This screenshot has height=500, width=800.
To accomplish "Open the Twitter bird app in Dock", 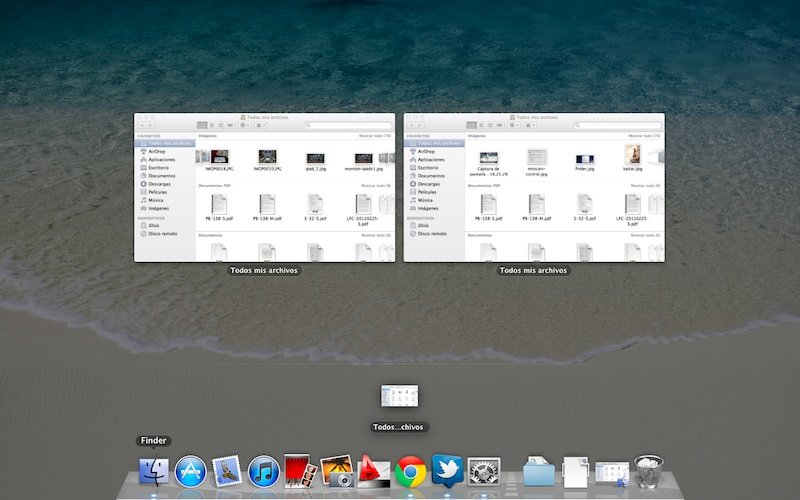I will click(447, 470).
